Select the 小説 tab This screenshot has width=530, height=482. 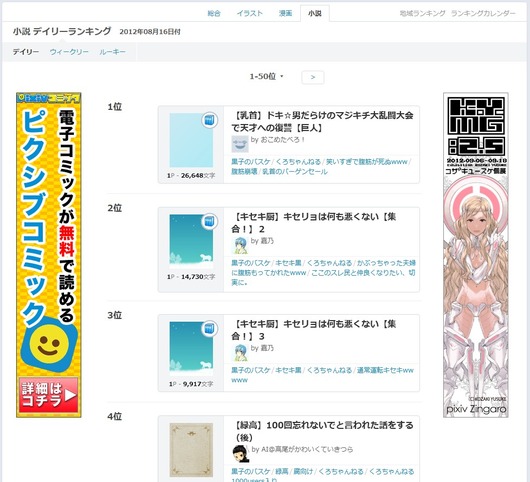(x=315, y=14)
